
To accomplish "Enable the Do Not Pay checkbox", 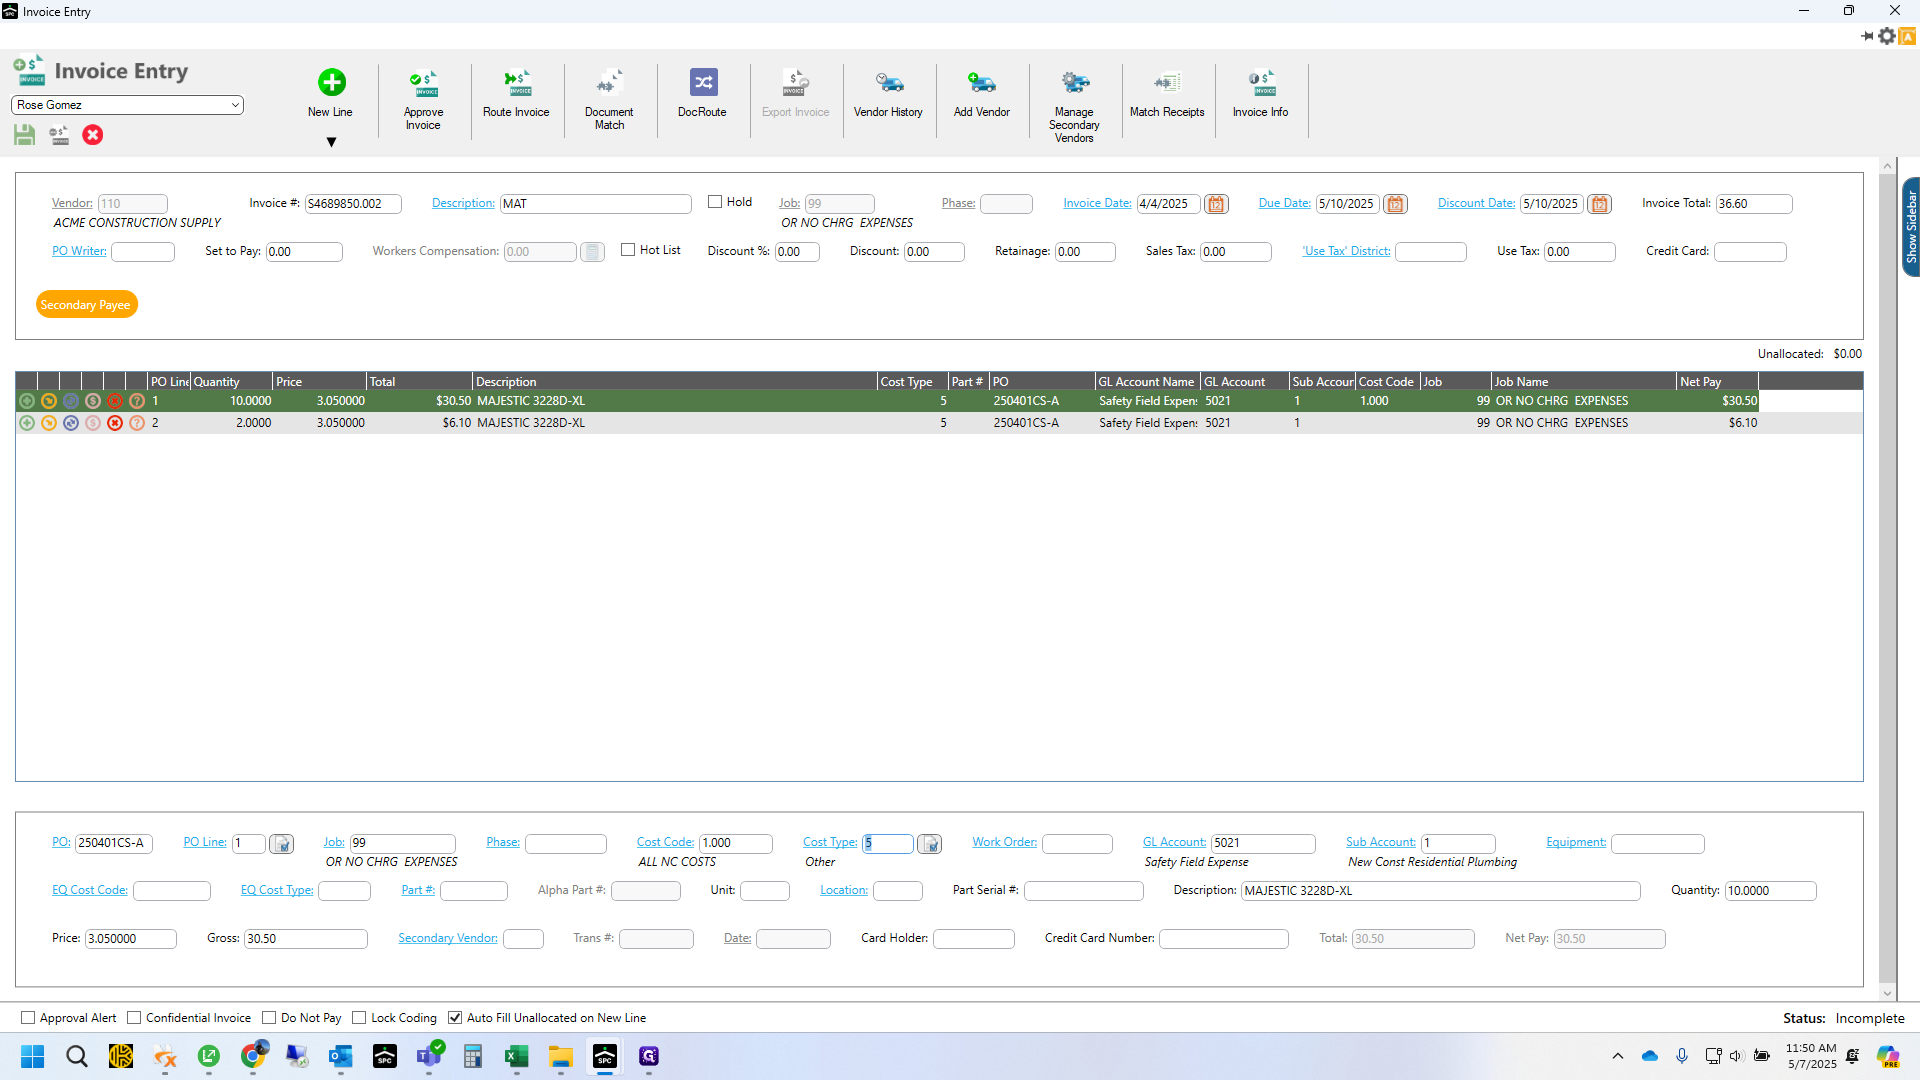I will point(269,1018).
